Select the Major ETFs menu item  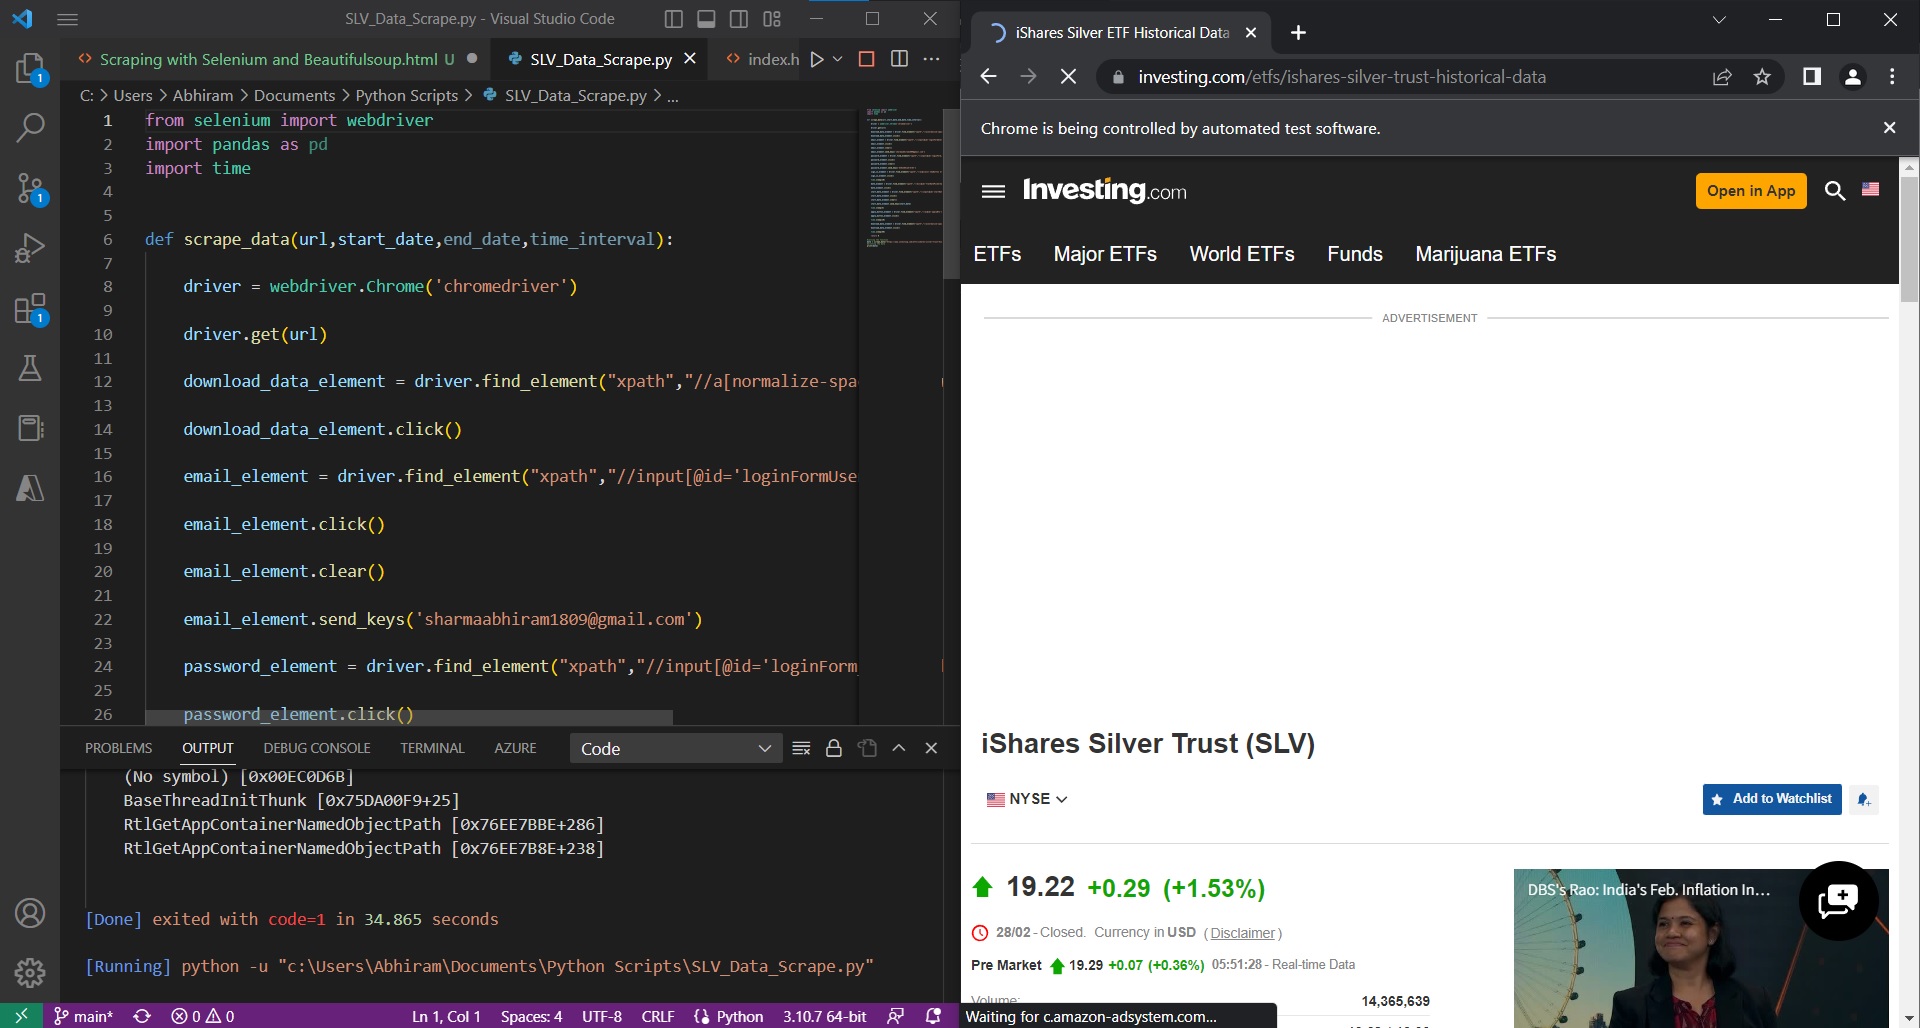(1104, 254)
